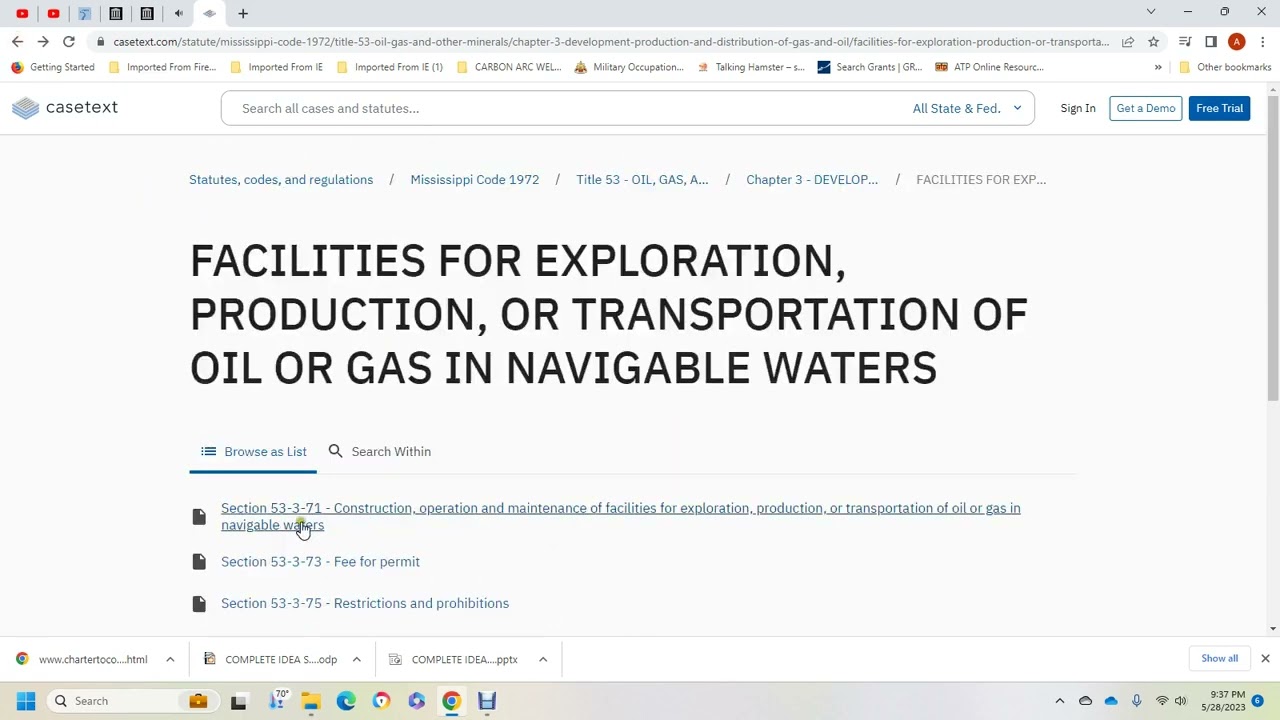Open the Search Grants bookmark

tap(870, 67)
